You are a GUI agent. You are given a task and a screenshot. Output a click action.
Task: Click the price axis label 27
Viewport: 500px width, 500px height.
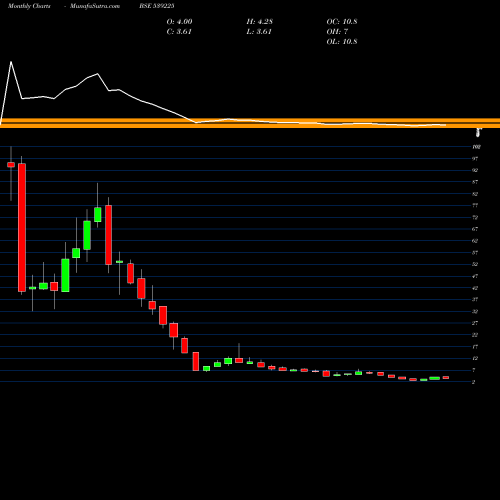[475, 323]
